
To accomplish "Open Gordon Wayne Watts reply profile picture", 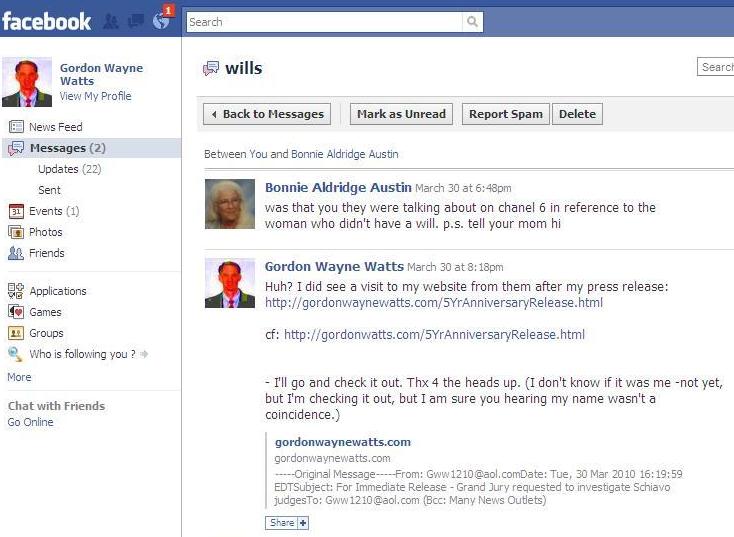I will [x=230, y=283].
